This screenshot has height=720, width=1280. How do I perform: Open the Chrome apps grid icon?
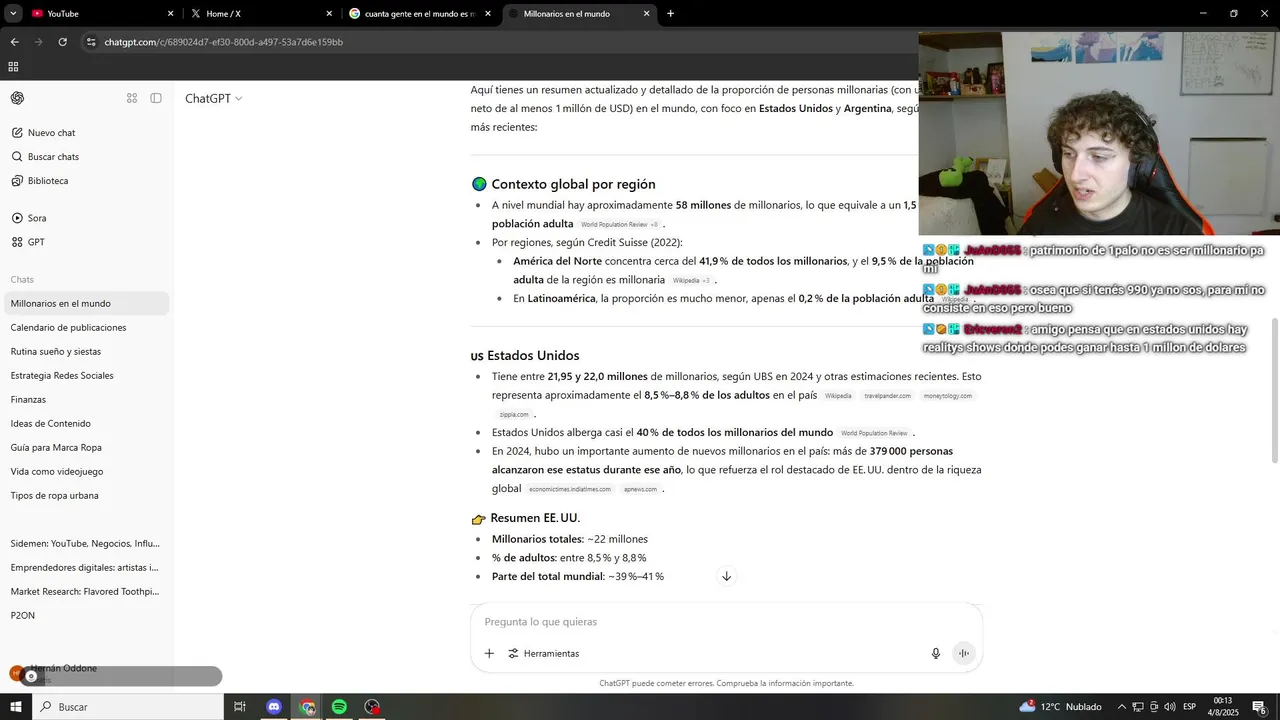coord(13,67)
